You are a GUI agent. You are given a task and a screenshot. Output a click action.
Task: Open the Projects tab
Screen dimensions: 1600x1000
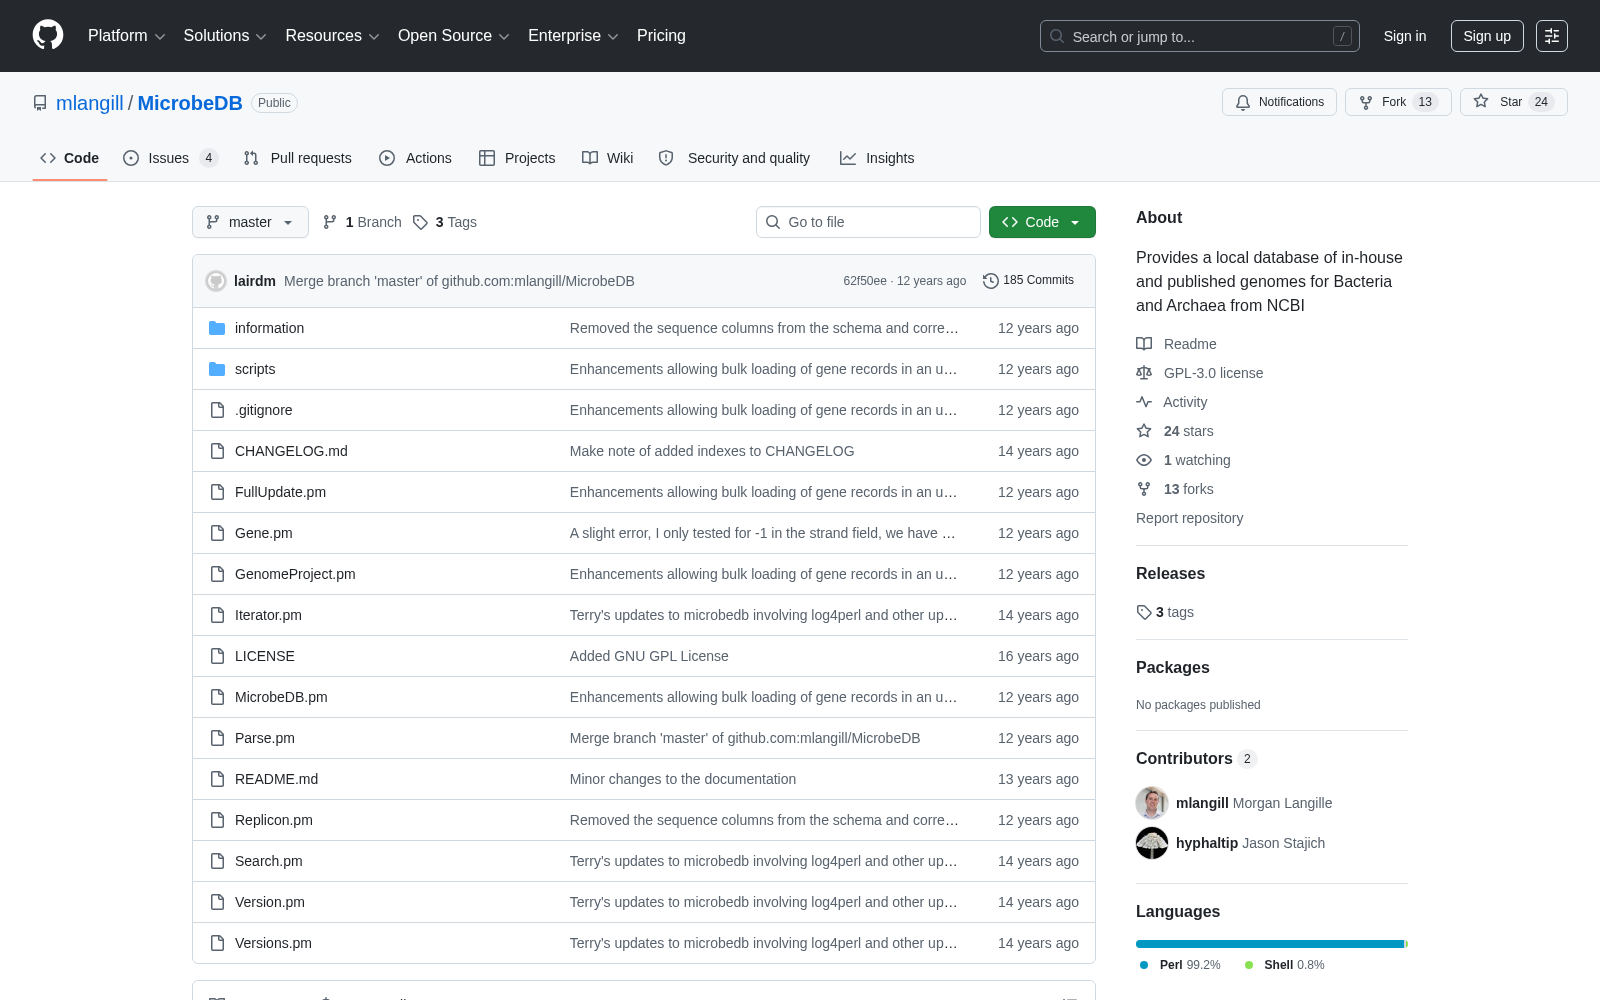click(x=517, y=158)
